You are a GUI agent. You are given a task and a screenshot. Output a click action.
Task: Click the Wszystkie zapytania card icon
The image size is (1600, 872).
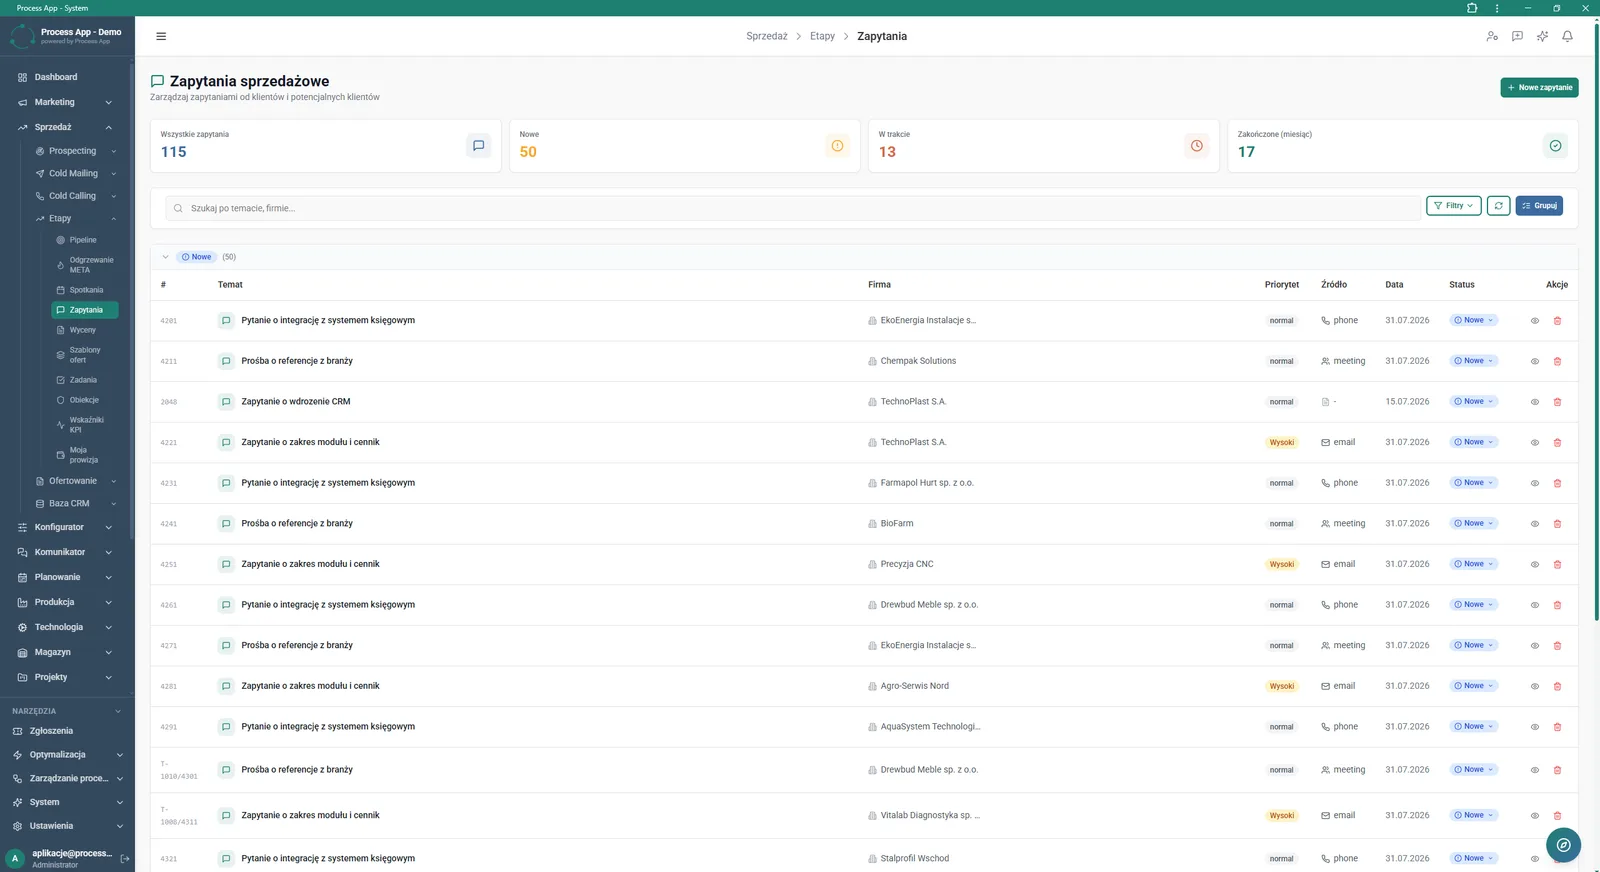point(478,146)
